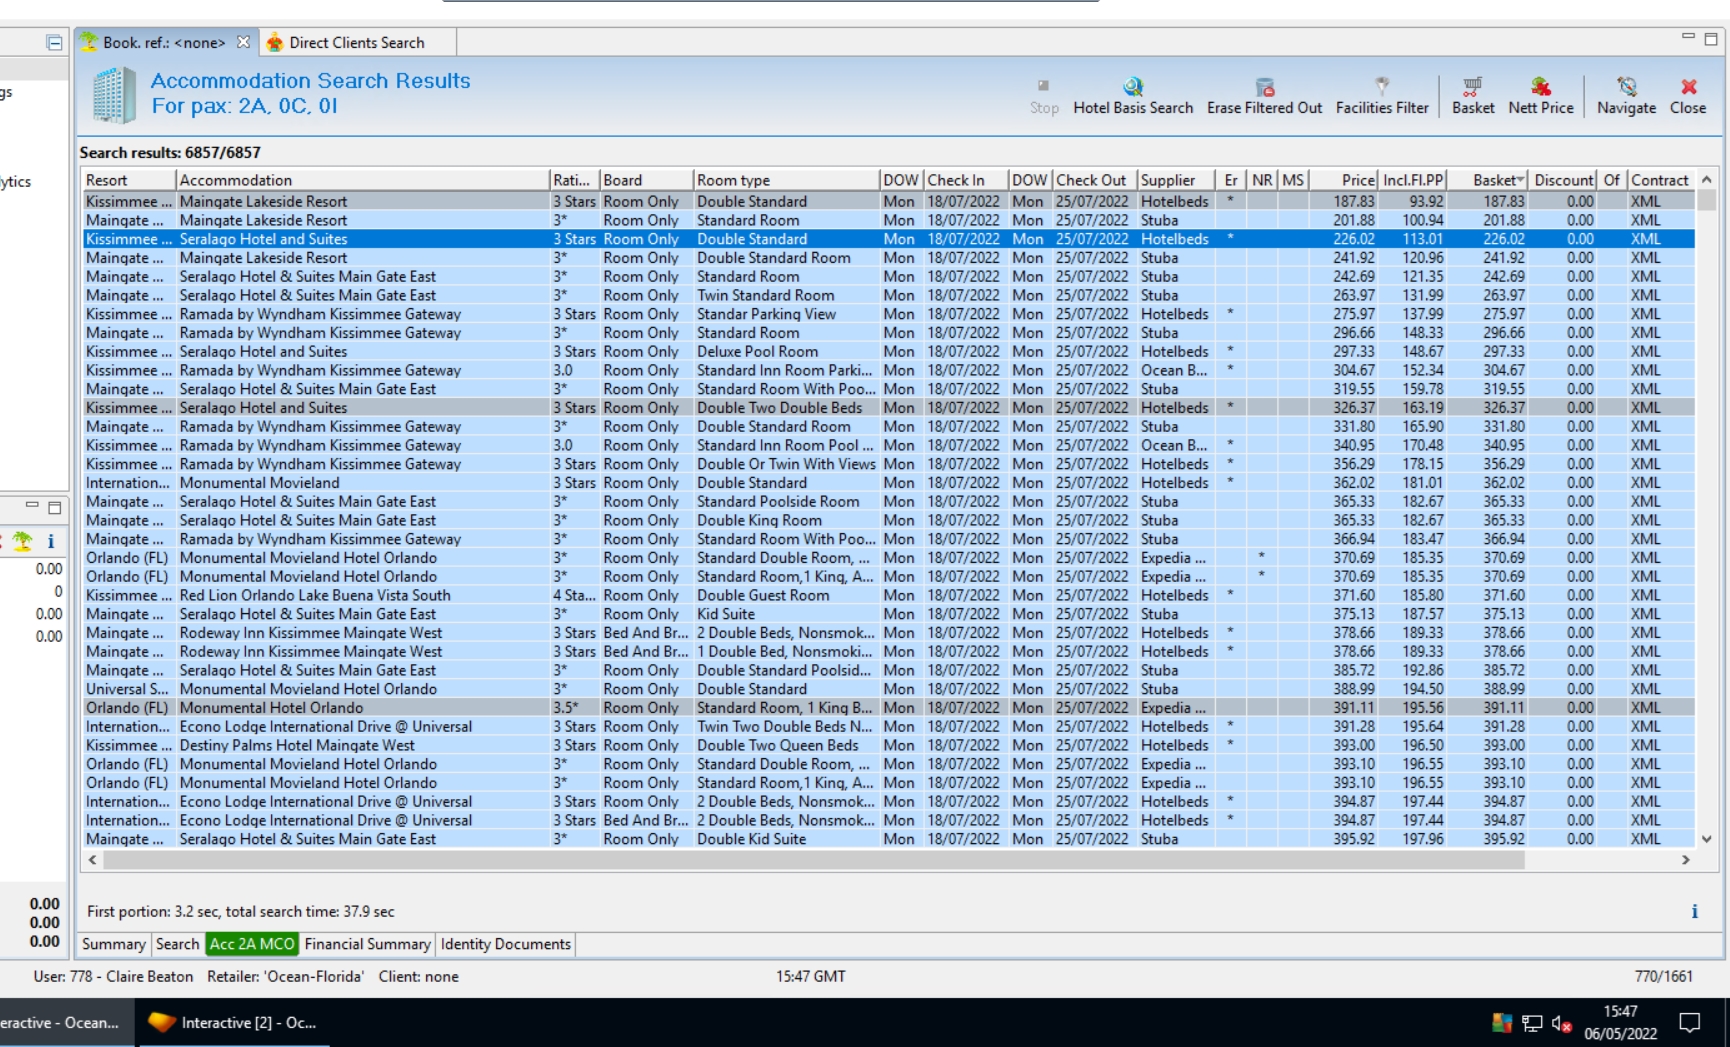The image size is (1730, 1047).
Task: Open Hotel Basis Search from the toolbar
Action: click(1133, 96)
